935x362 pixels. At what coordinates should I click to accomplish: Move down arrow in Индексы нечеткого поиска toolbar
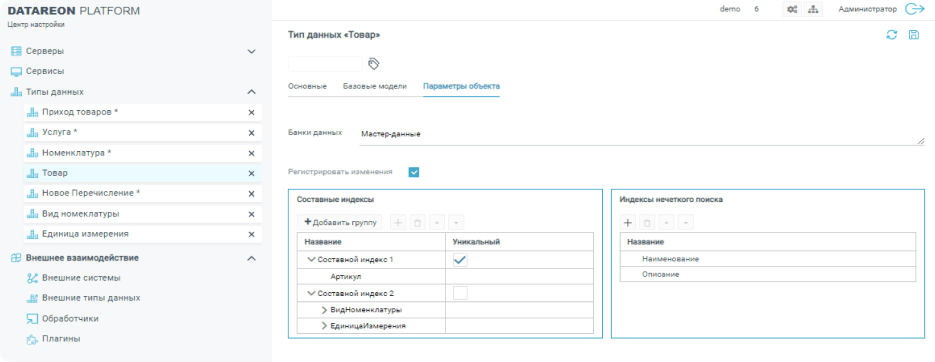coord(686,223)
